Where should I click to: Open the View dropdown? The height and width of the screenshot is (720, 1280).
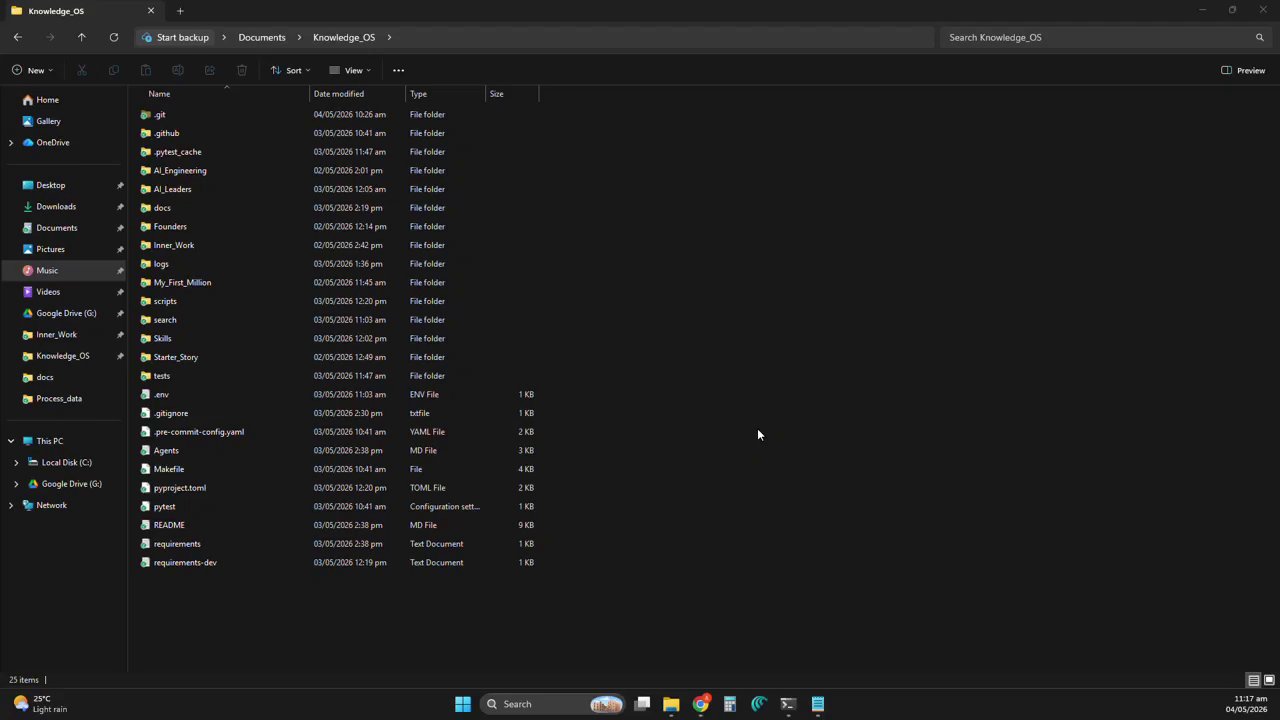350,70
